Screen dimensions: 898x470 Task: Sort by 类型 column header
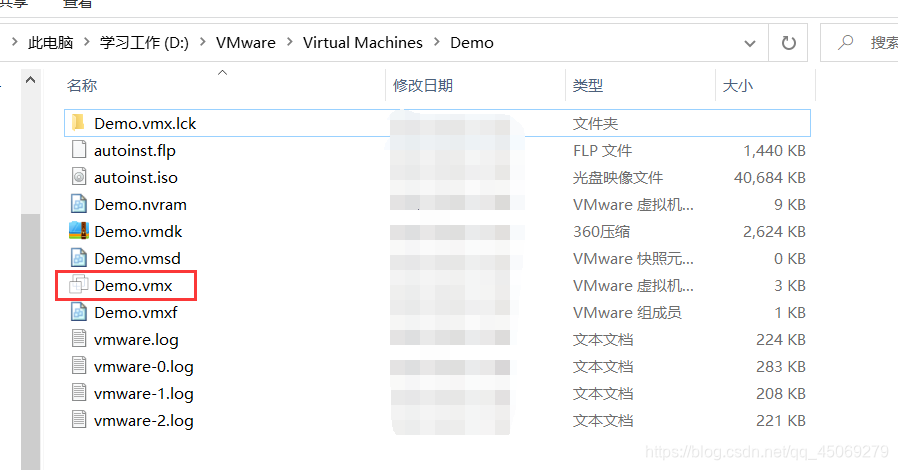point(588,85)
